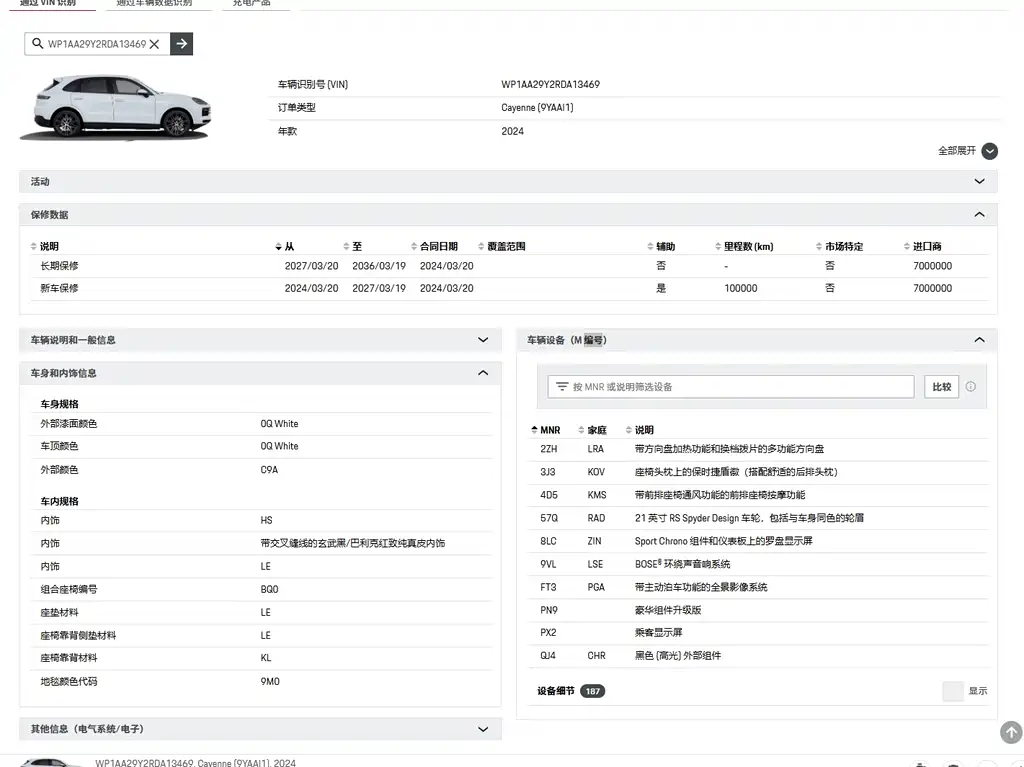Click the 按 MNR 或说明筛选设备 filter input
Viewport: 1024px width, 767px height.
(x=731, y=387)
